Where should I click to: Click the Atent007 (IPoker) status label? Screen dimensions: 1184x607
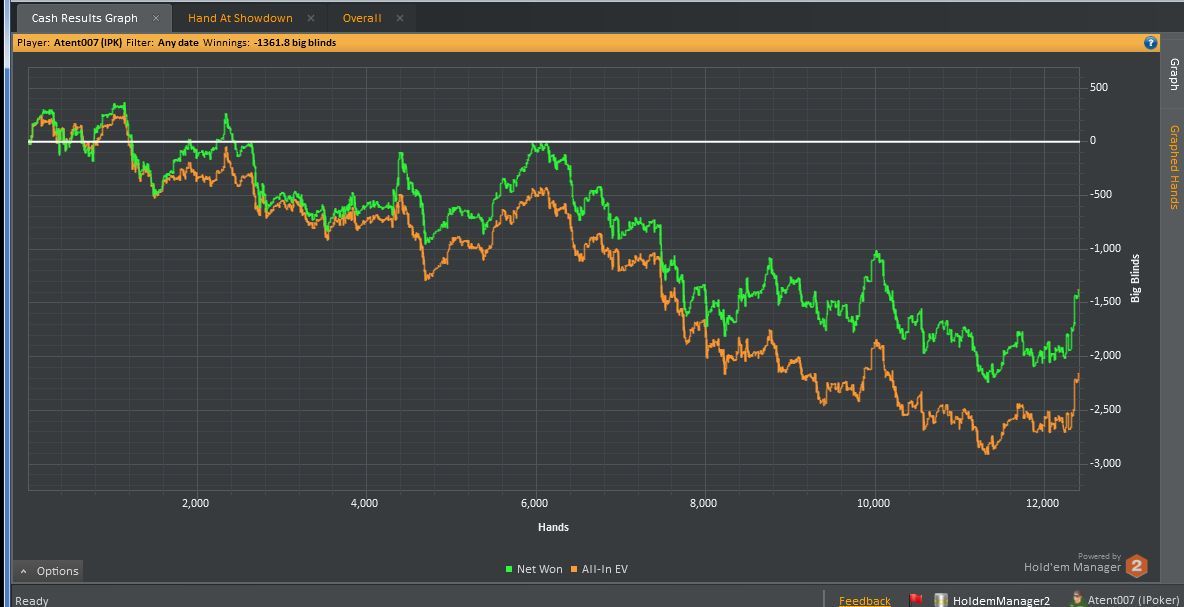(1135, 600)
